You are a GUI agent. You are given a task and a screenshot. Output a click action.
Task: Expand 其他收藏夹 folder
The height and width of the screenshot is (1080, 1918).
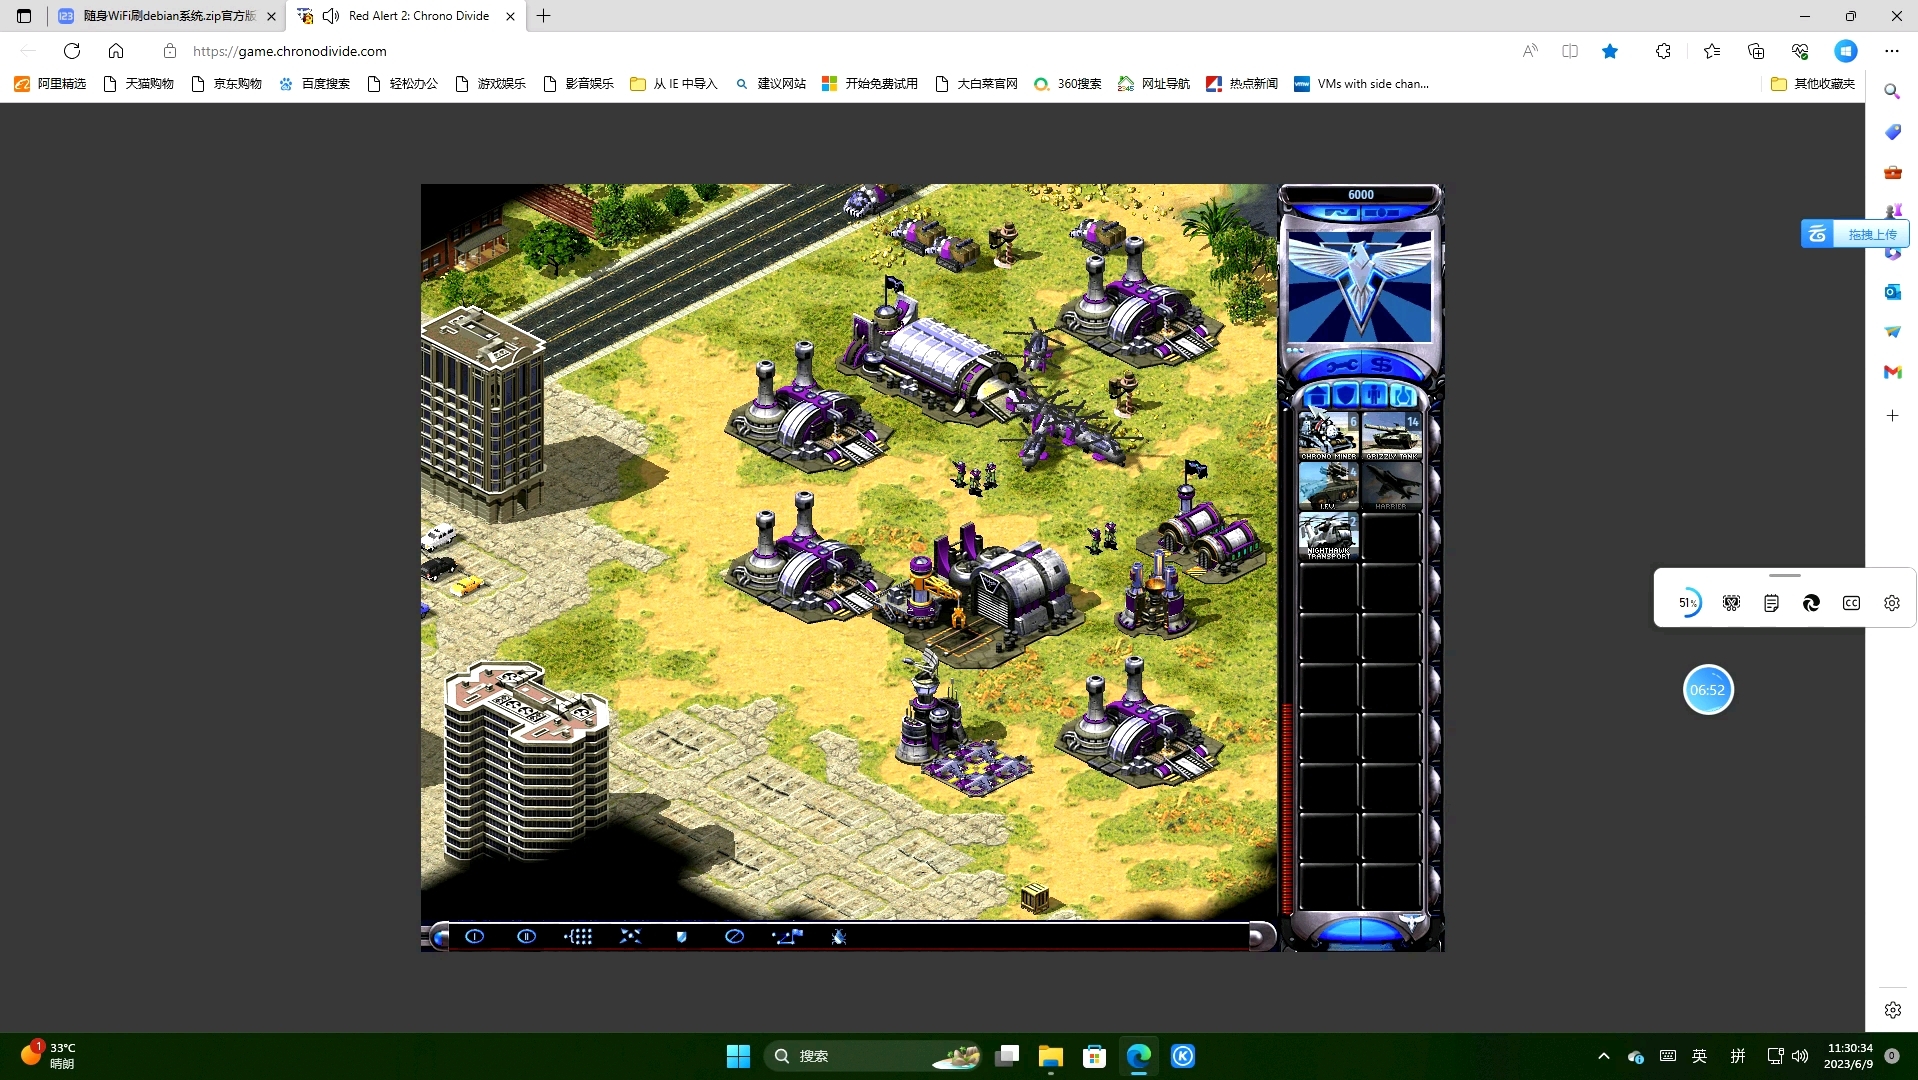click(1813, 84)
